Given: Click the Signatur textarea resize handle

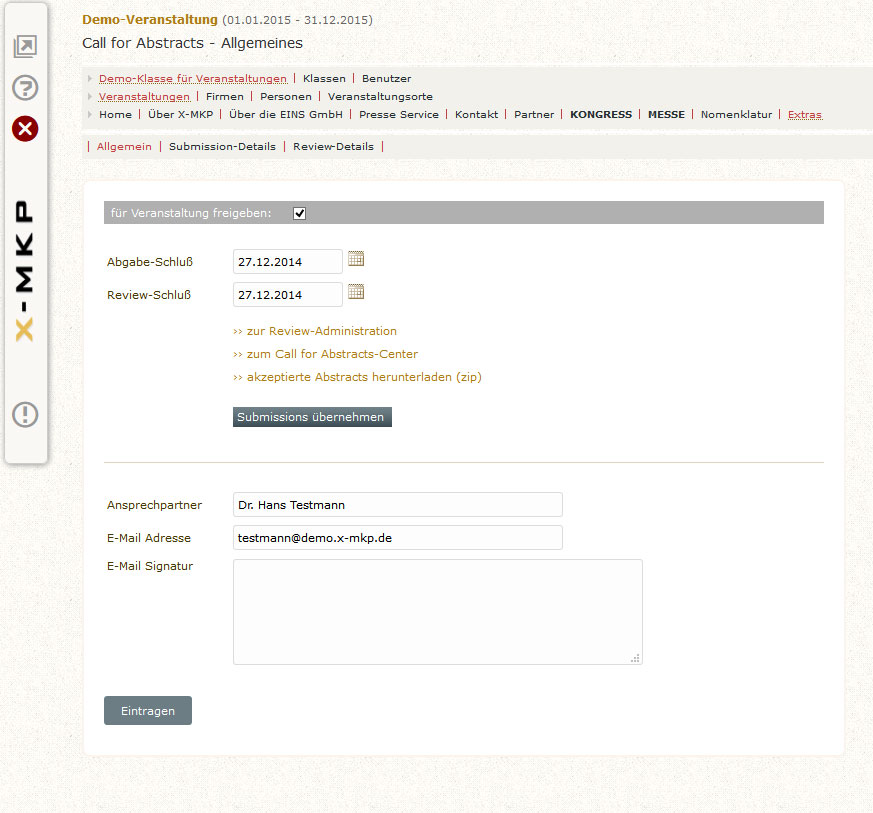Looking at the screenshot, I should tap(635, 658).
